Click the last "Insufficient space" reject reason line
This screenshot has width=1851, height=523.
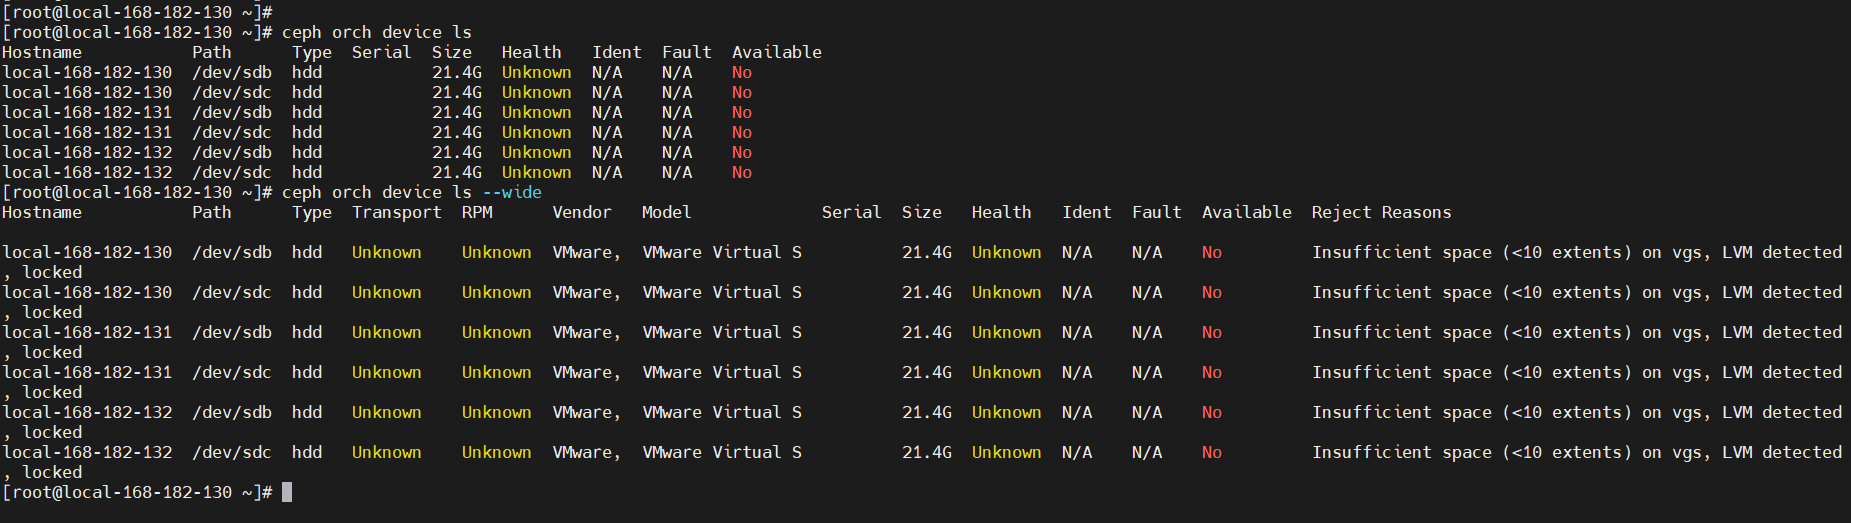click(1576, 452)
